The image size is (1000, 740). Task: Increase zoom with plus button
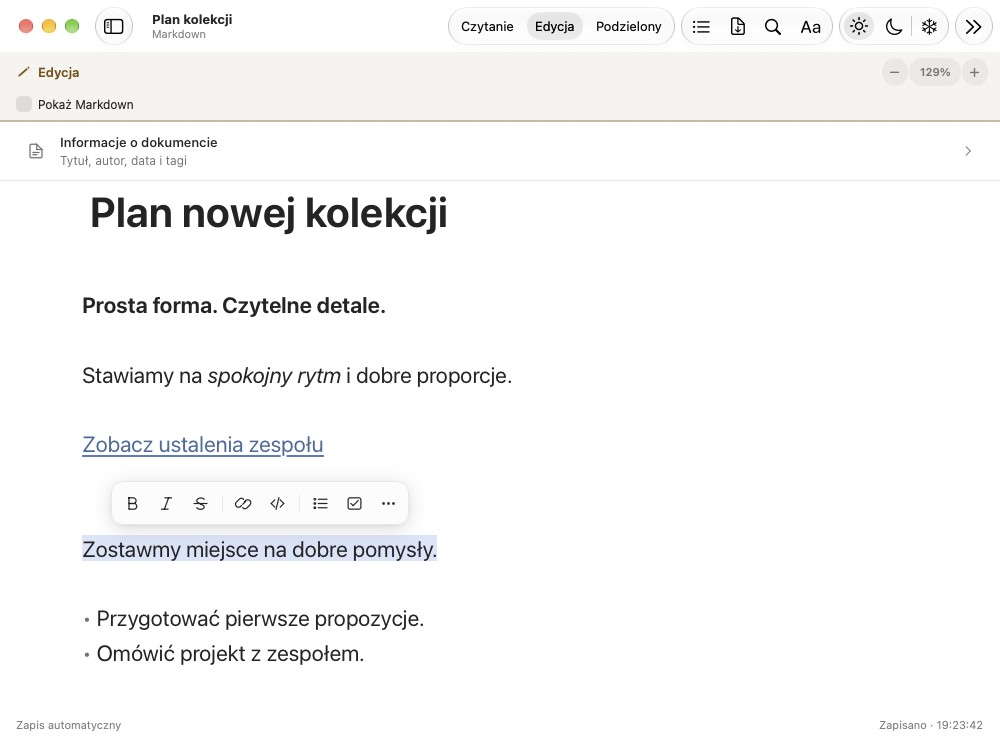pyautogui.click(x=974, y=72)
